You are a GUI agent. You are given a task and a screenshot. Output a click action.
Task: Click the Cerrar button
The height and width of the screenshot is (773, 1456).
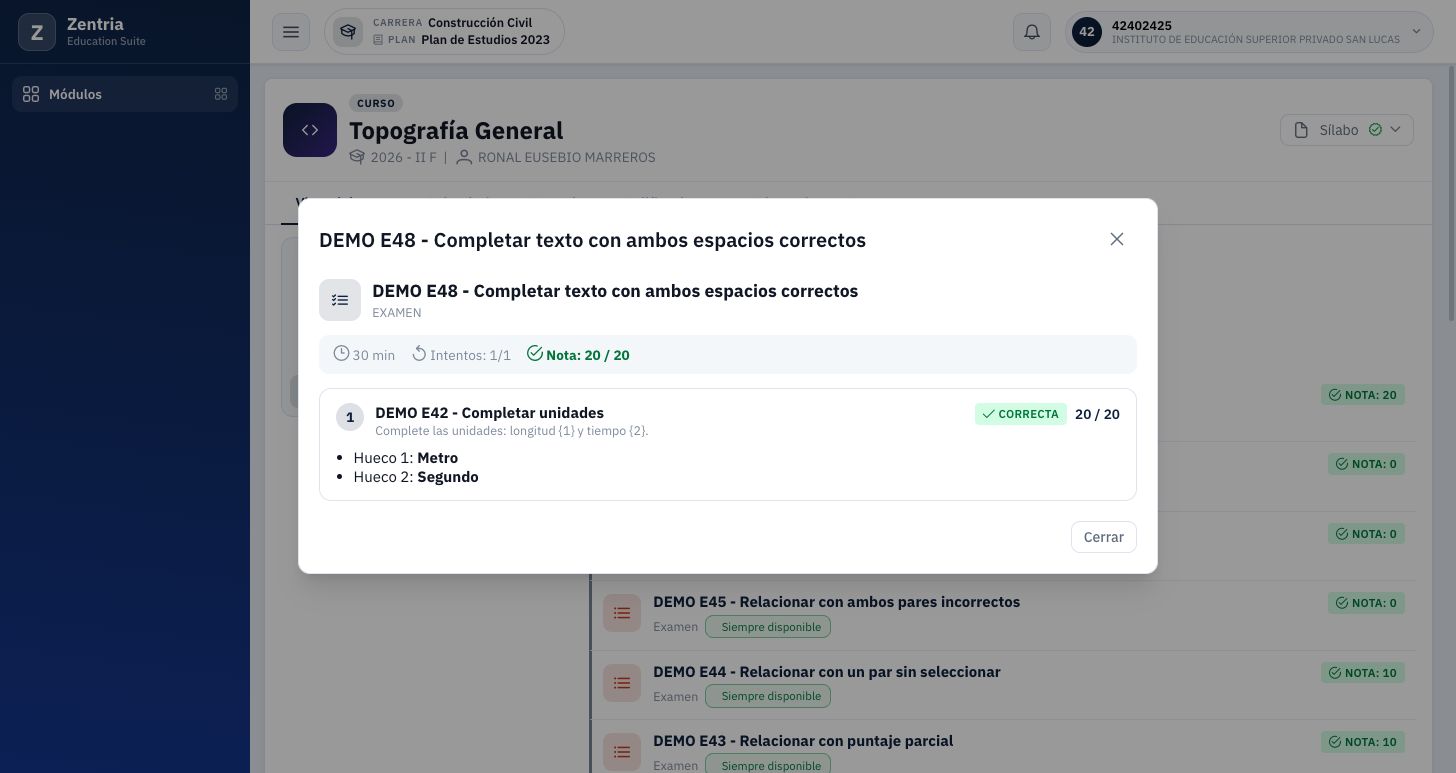coord(1103,537)
